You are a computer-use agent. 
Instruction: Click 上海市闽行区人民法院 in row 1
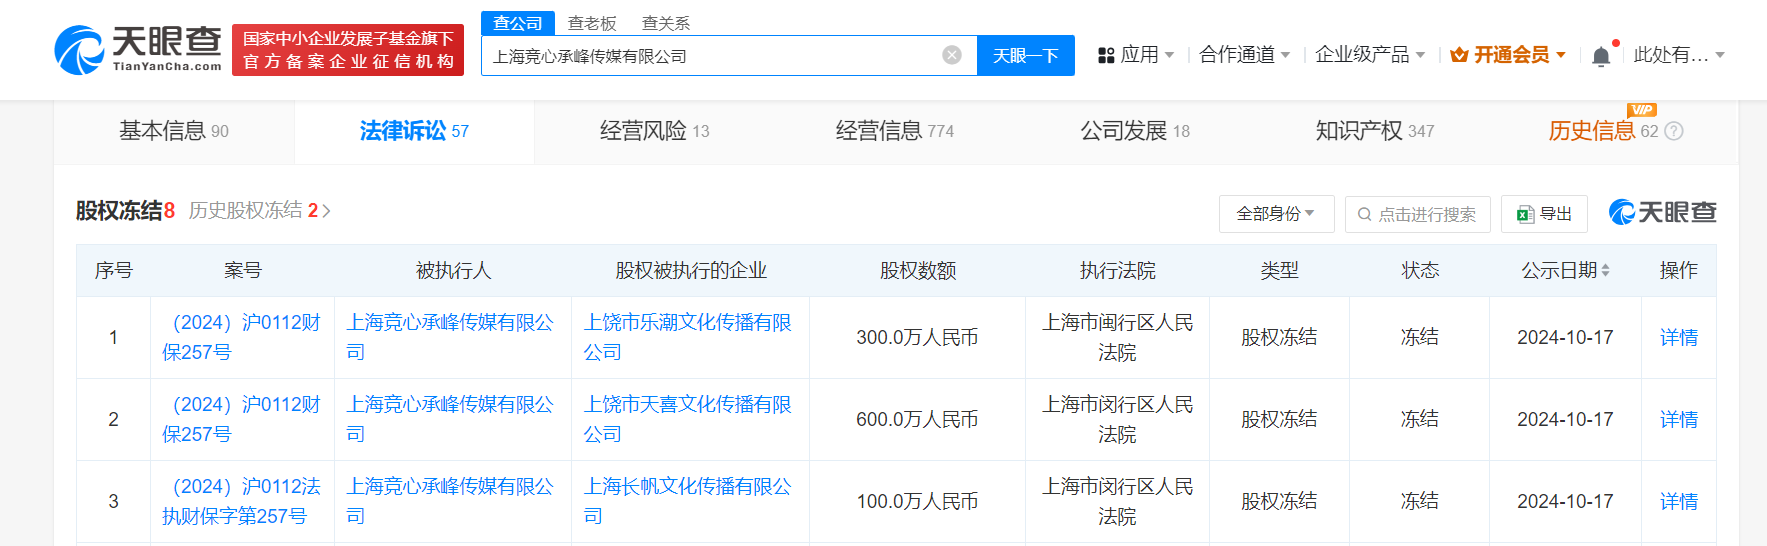click(x=1118, y=337)
